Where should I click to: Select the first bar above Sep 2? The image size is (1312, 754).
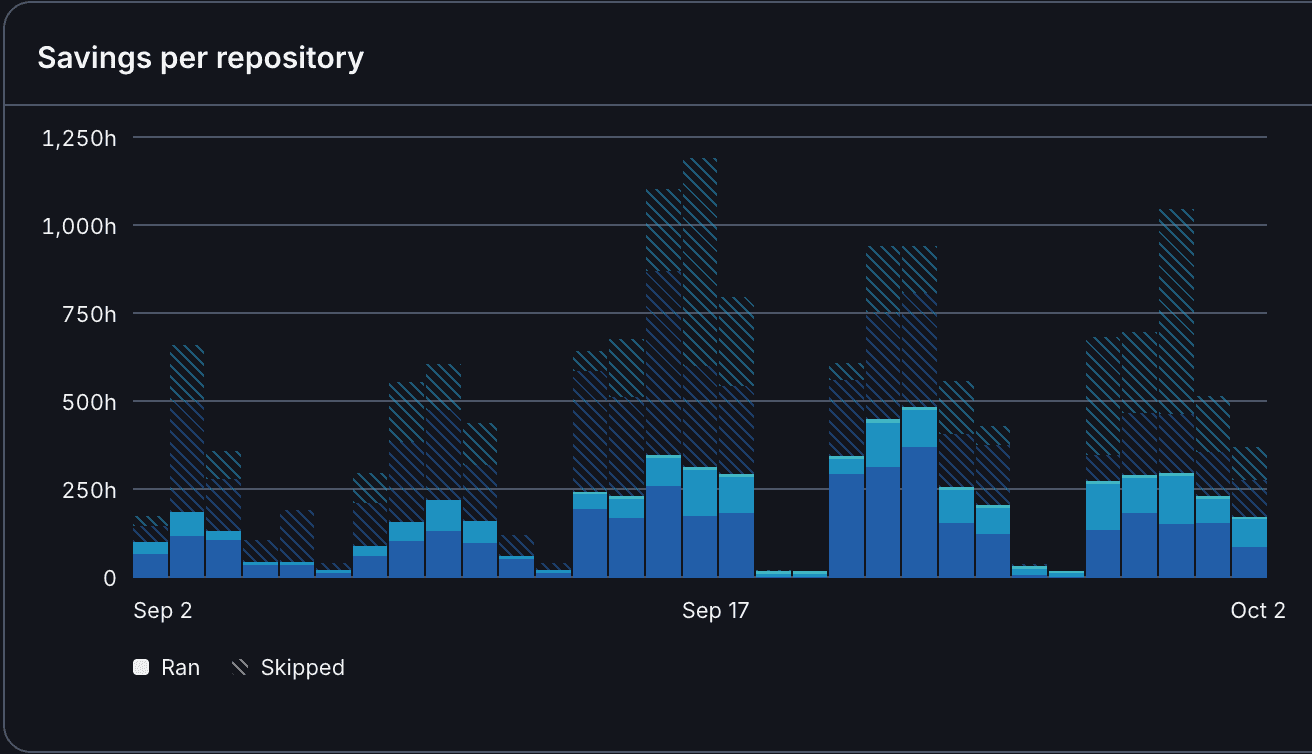(x=150, y=546)
